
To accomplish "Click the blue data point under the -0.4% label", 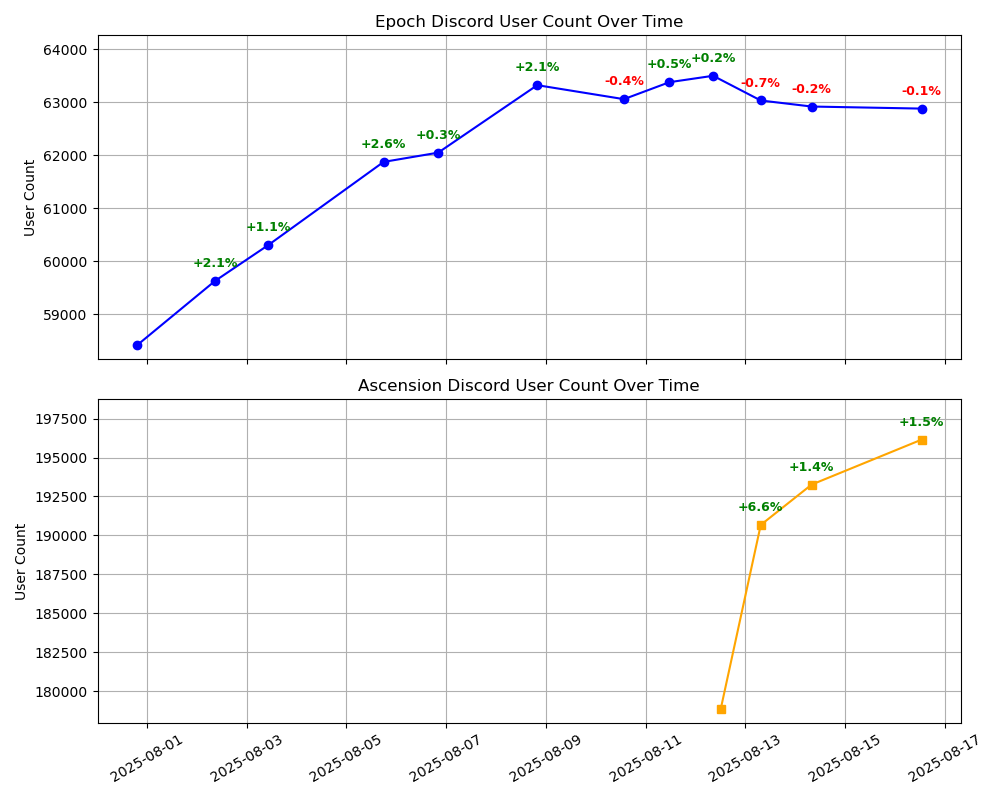I will click(x=624, y=100).
